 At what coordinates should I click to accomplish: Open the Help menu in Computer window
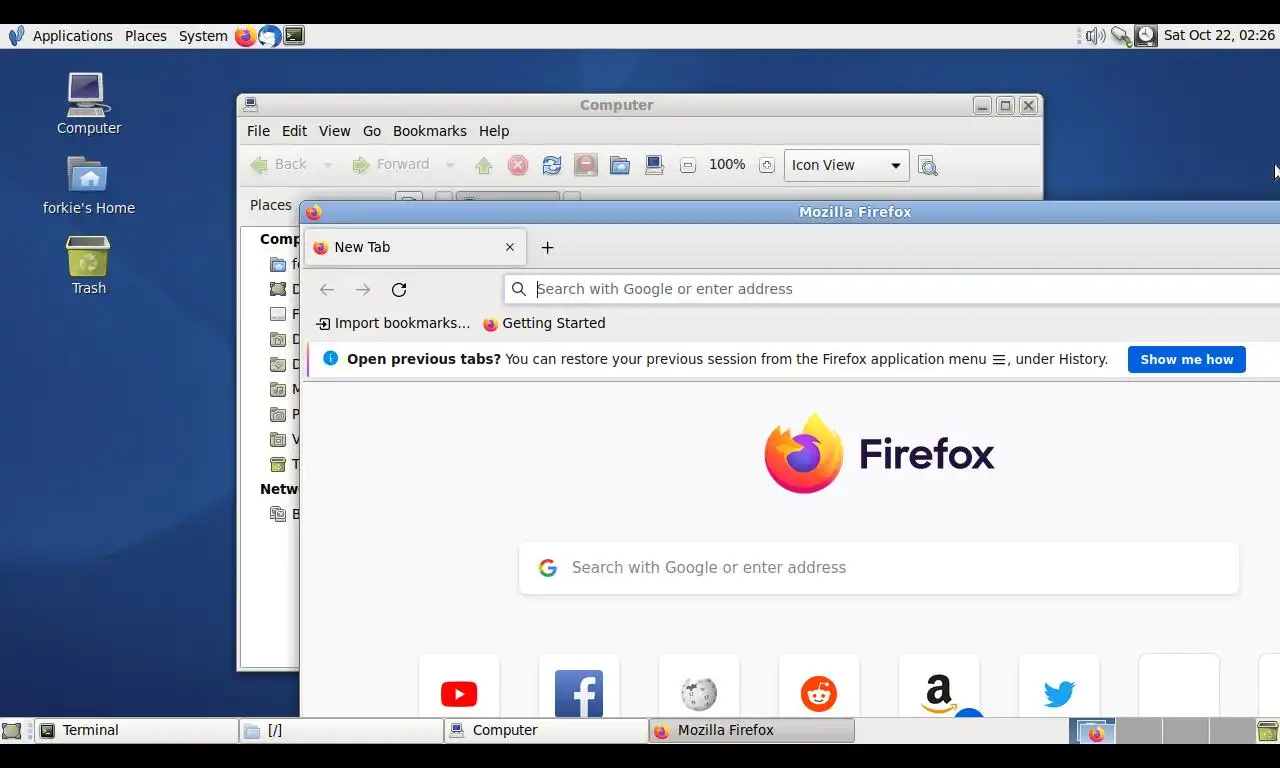tap(494, 131)
